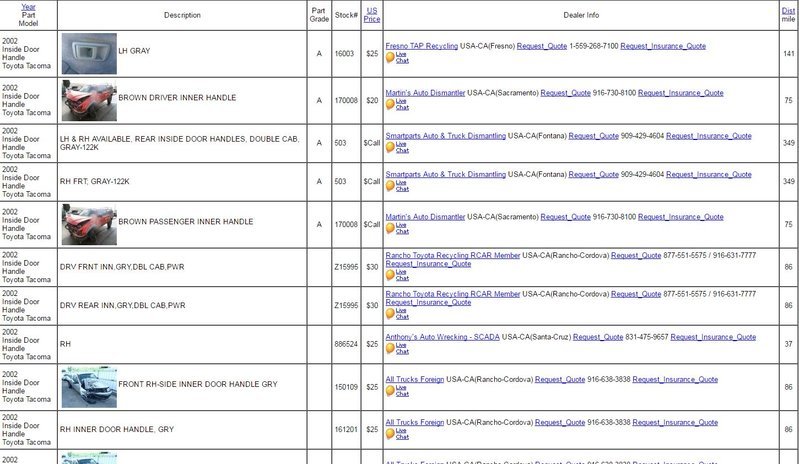This screenshot has height=464, width=799.
Task: Start Live Chat in RH INNER DOOR HANDLE, GRY row
Action: (397, 433)
